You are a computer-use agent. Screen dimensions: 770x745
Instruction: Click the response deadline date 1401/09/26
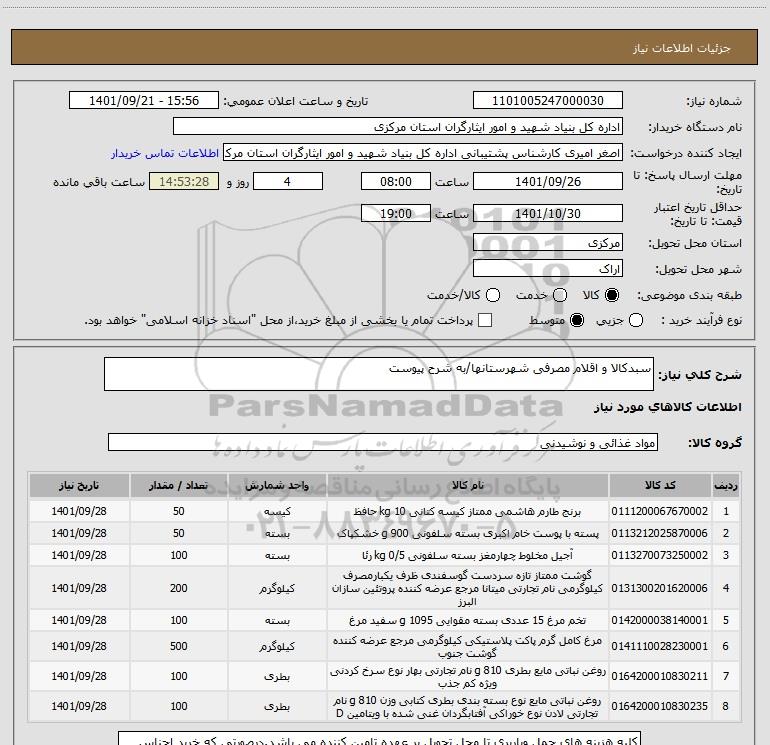click(x=548, y=182)
